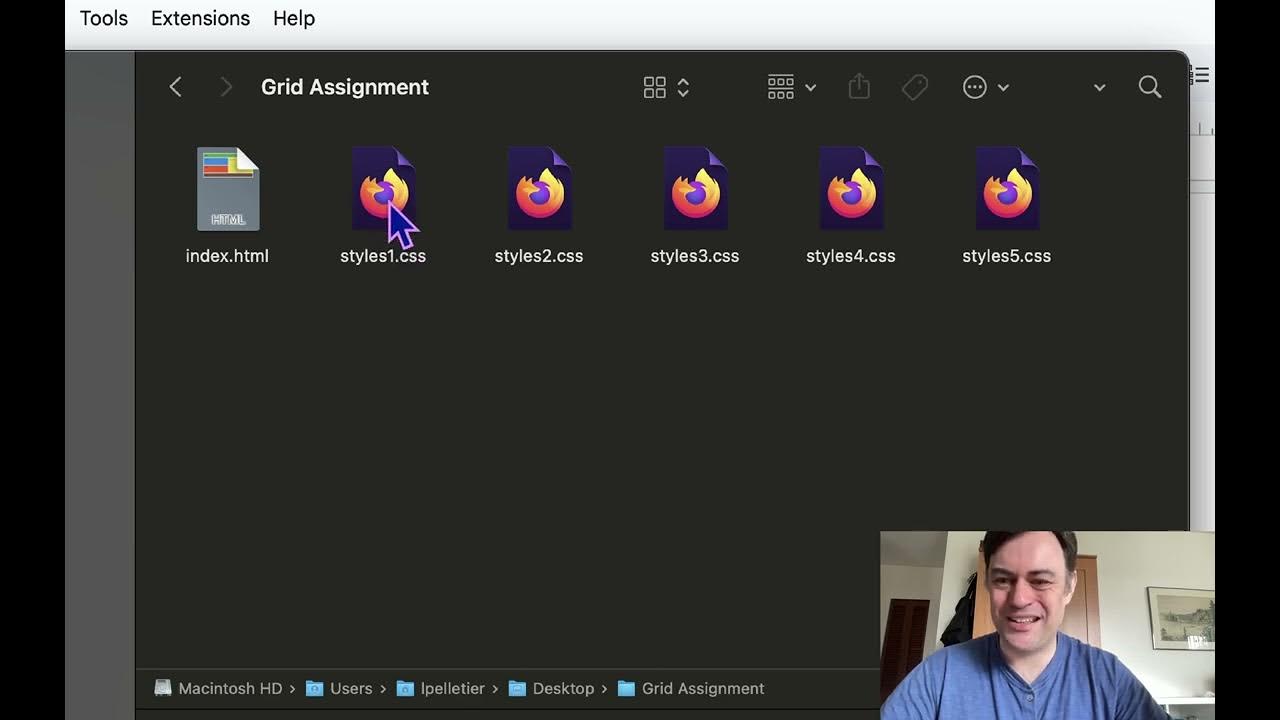Screen dimensions: 1280x720
Task: Click the styles1.css file name label
Action: point(383,256)
